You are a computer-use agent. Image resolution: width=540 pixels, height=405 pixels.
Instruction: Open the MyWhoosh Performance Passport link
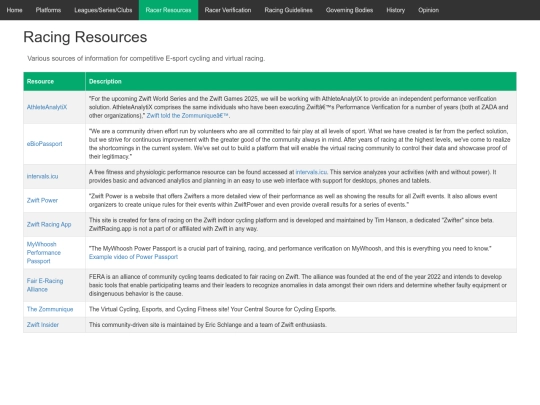(x=44, y=253)
